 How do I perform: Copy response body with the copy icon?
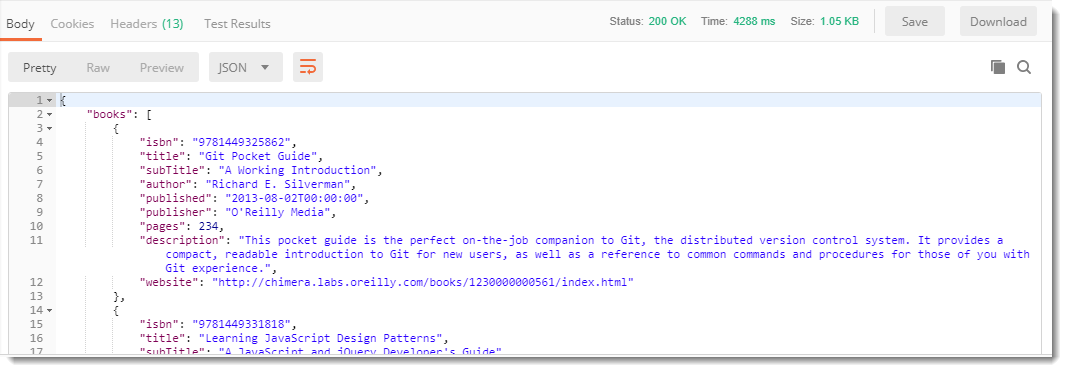click(998, 67)
